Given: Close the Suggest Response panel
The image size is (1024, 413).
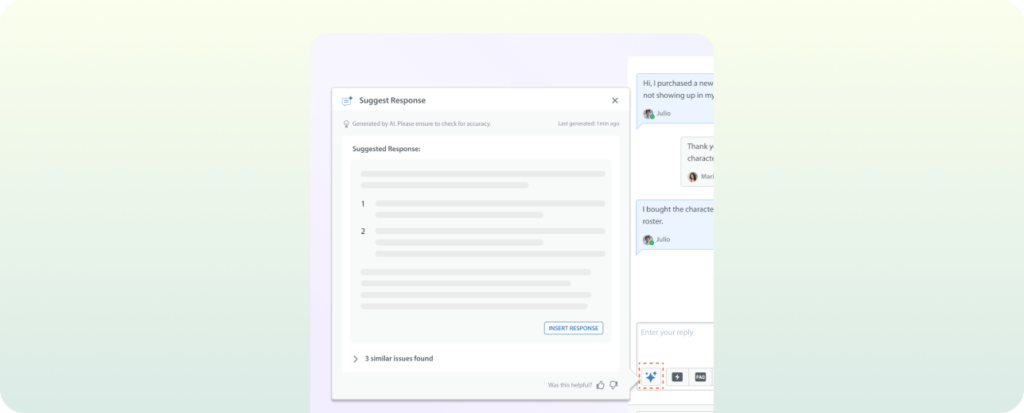Looking at the screenshot, I should pos(615,101).
